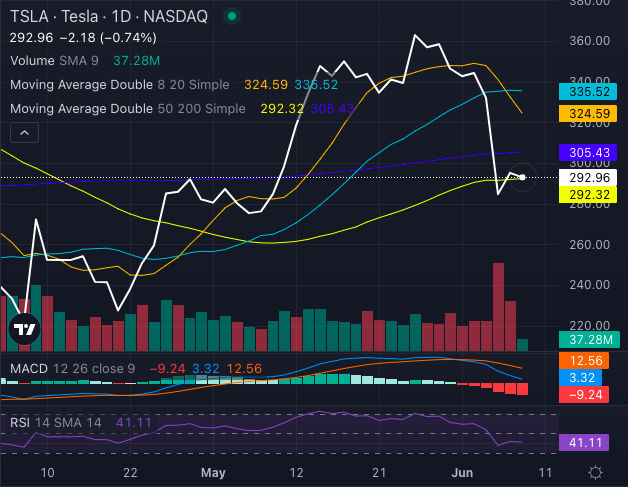Click the MACD 12 26 close 9 legend
Viewport: 628px width, 487px height.
tap(136, 368)
